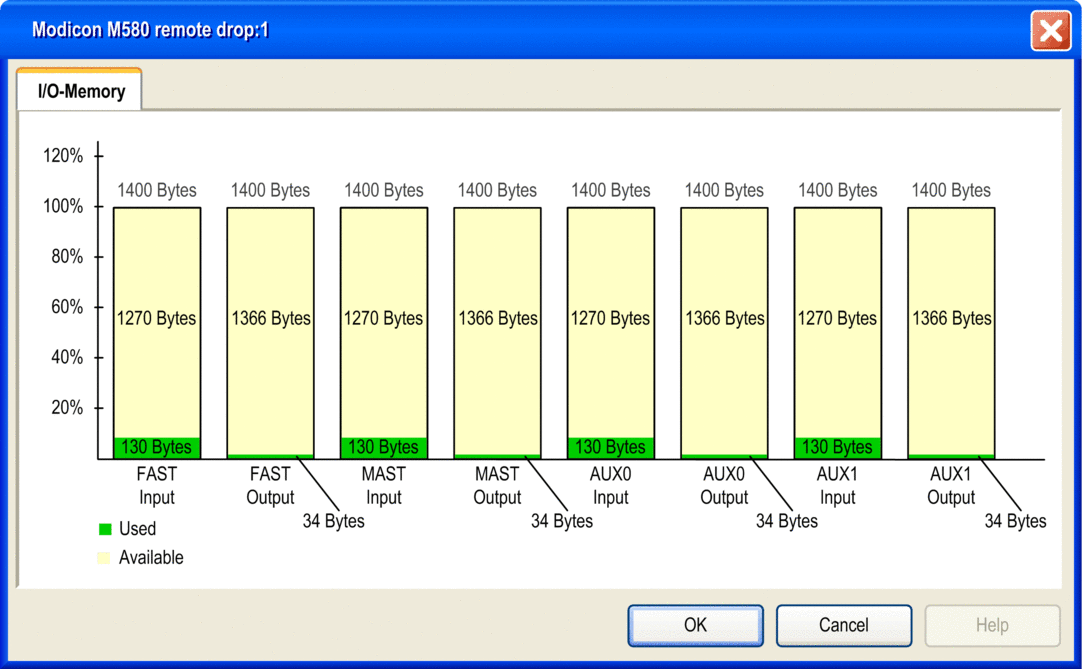This screenshot has width=1082, height=669.
Task: Click the 40% axis label
Action: coord(67,357)
